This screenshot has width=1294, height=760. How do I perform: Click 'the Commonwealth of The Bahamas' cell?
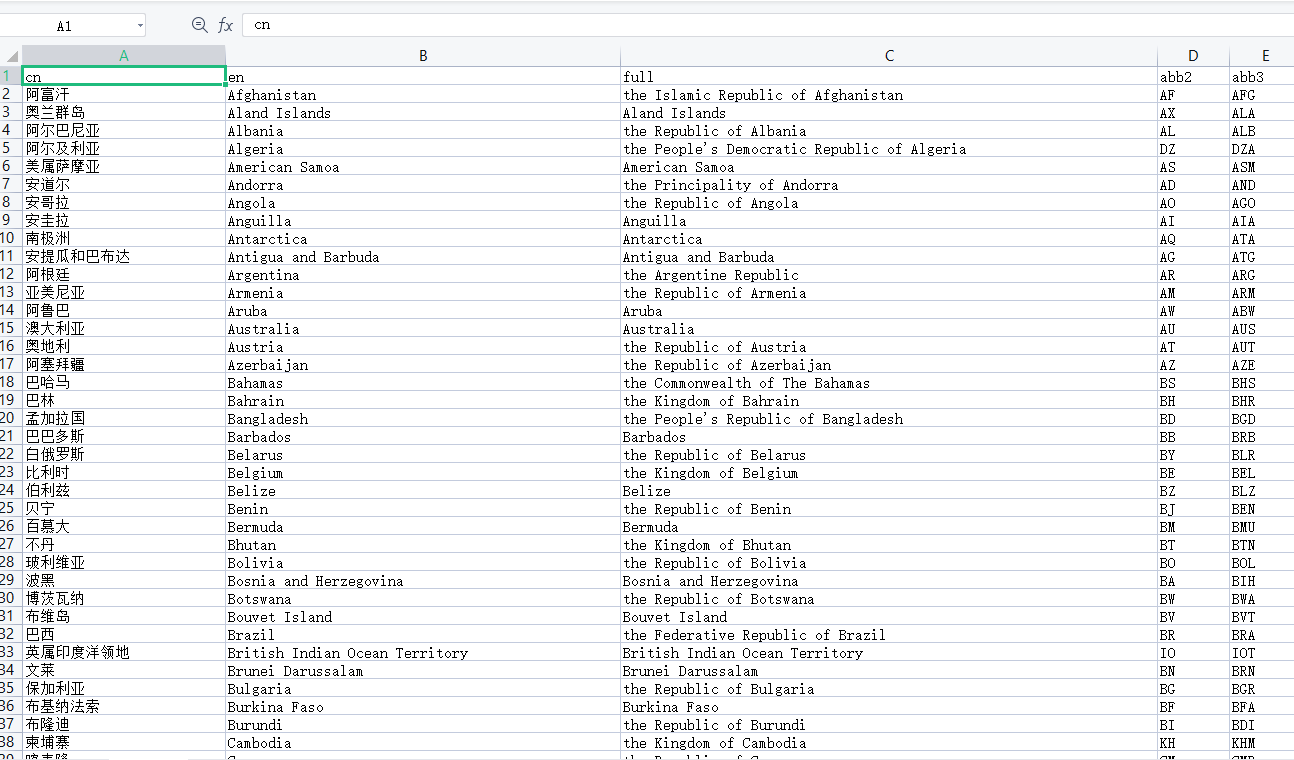coord(889,383)
